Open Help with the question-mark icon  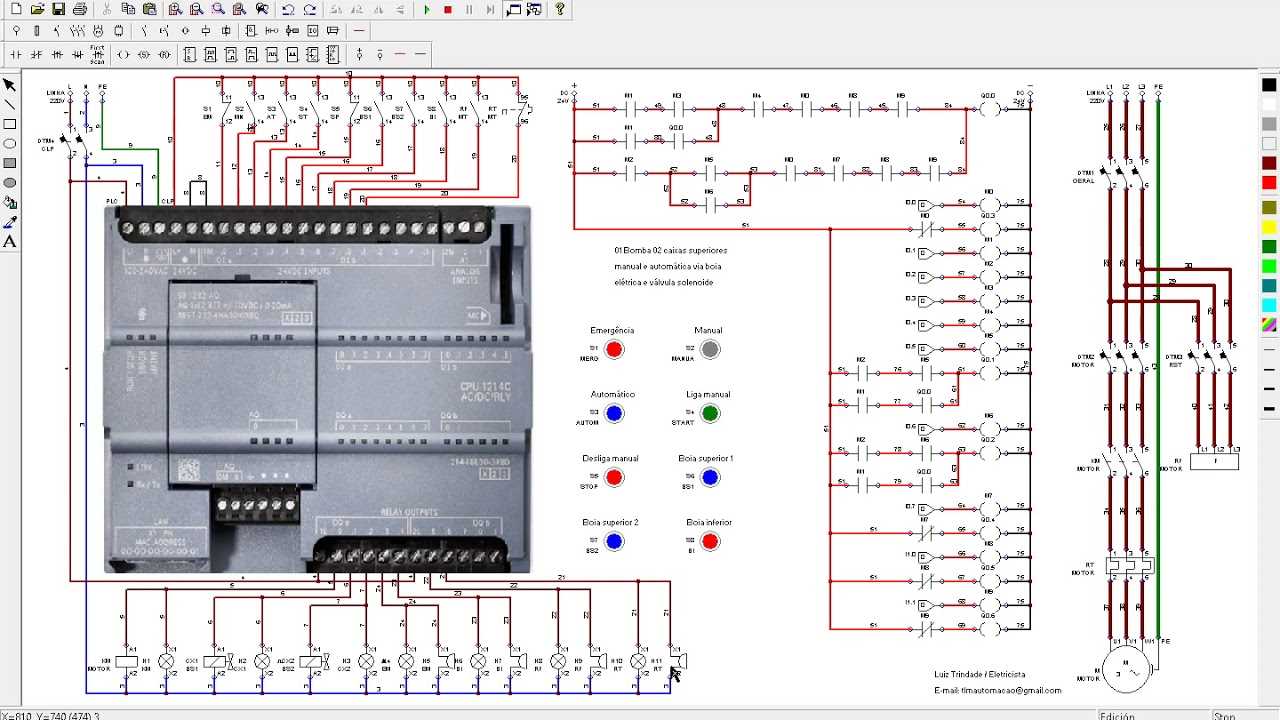click(x=560, y=10)
